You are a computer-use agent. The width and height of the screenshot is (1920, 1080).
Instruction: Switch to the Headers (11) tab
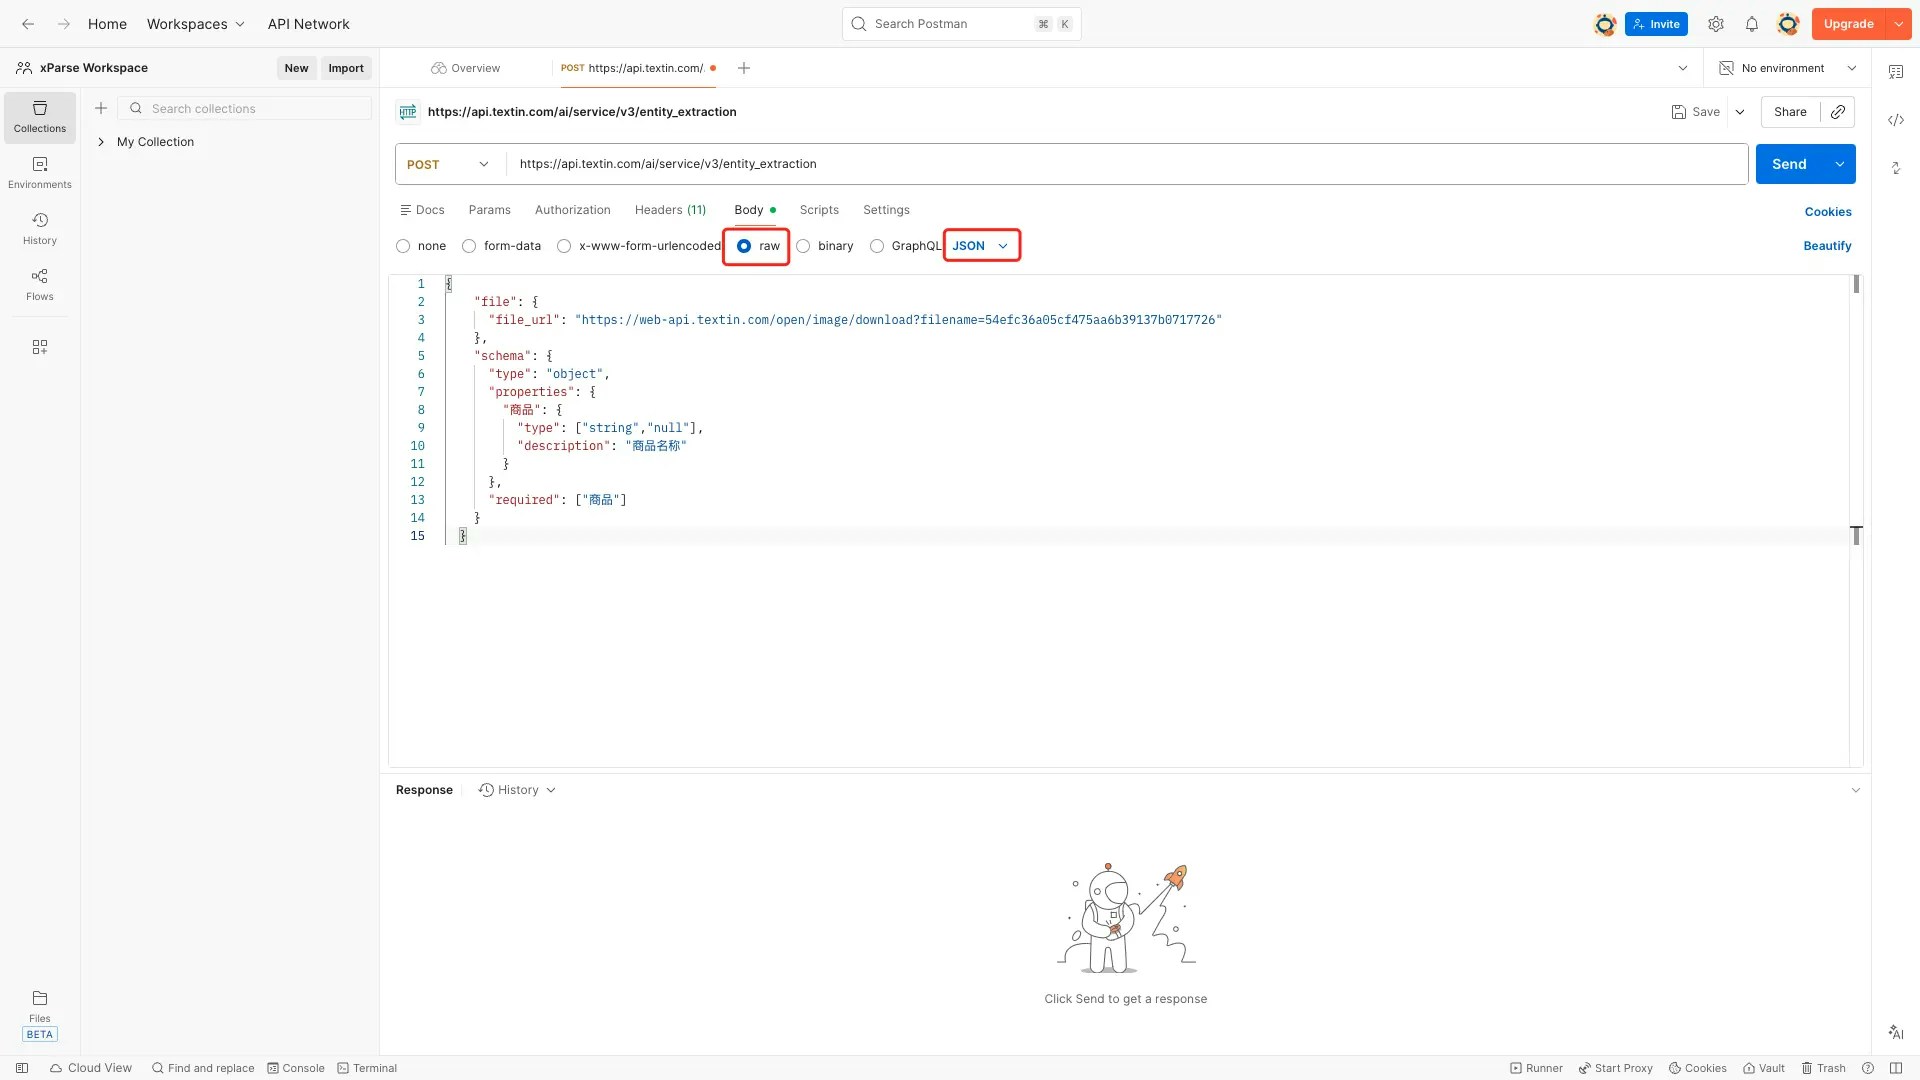(670, 210)
